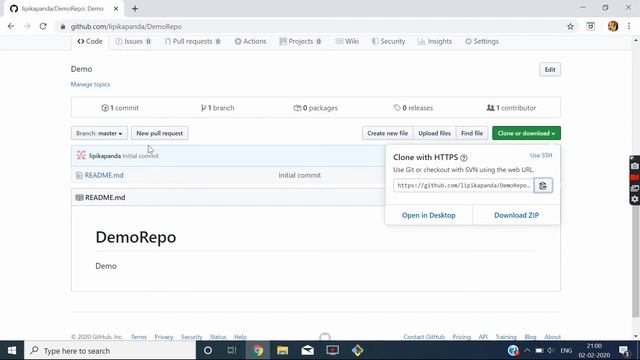Switch to Chrome in the taskbar
This screenshot has height=360, width=640.
coord(258,350)
